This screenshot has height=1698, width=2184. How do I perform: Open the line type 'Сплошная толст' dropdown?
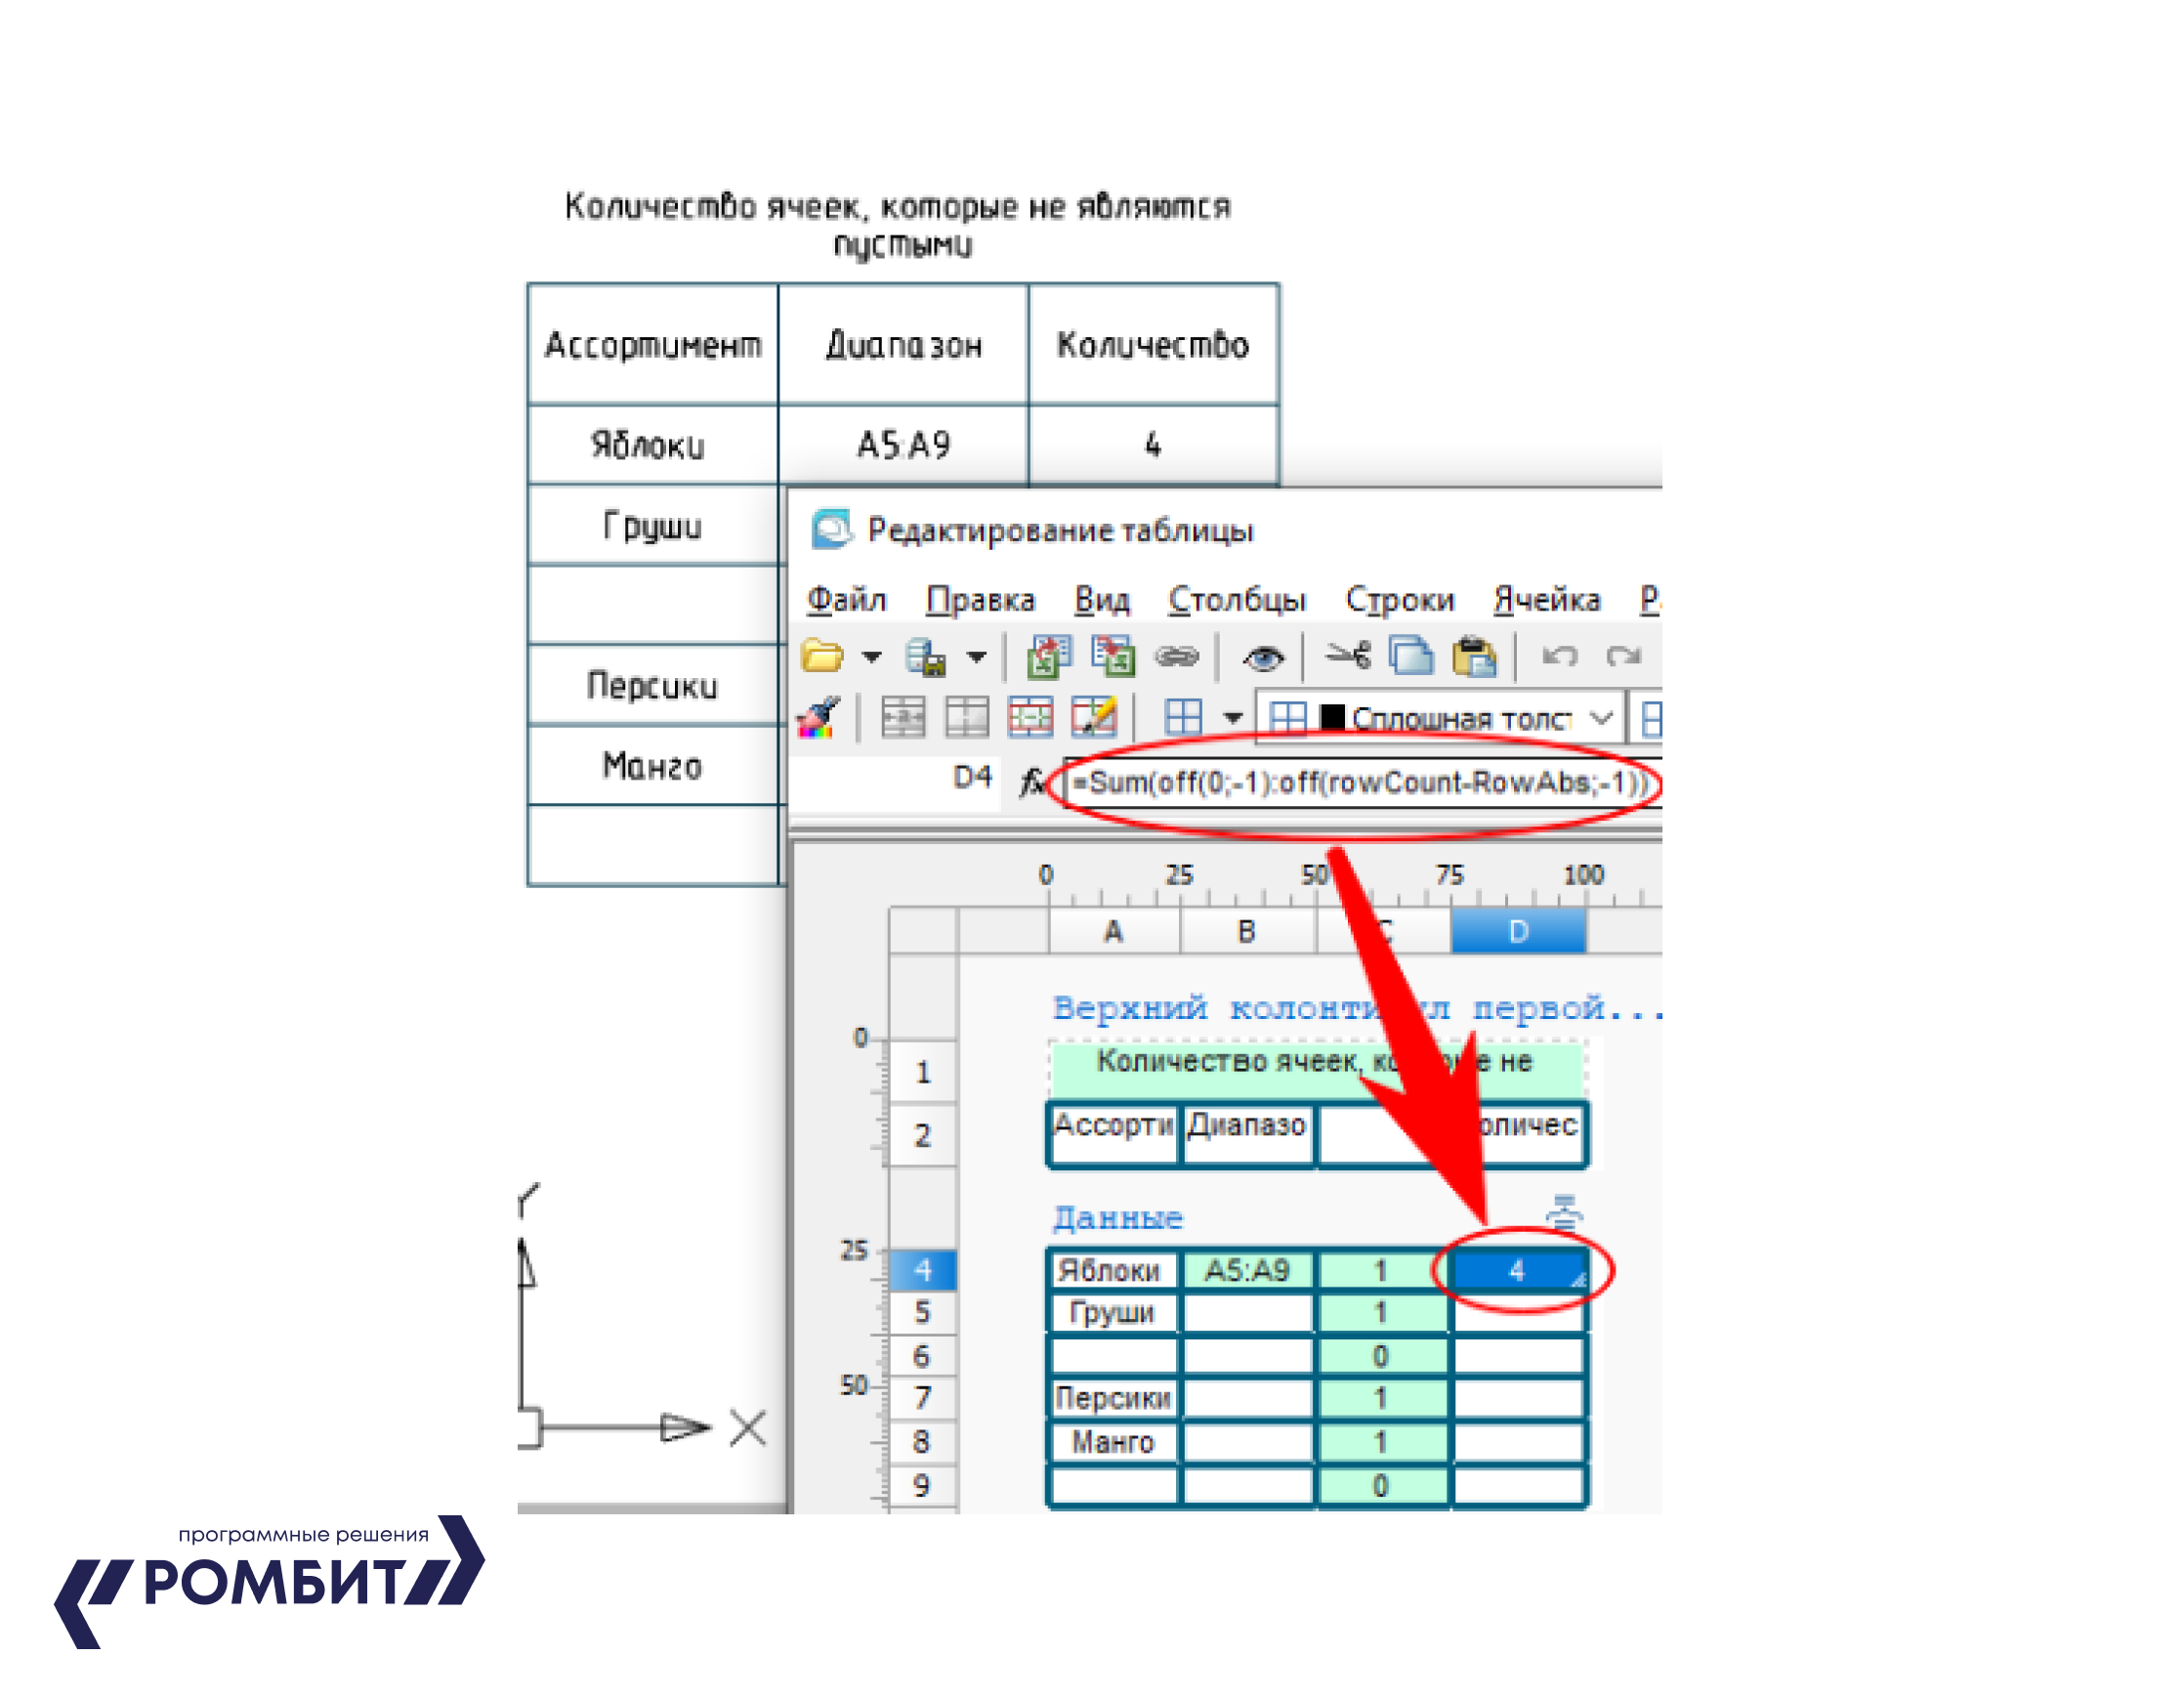1601,718
